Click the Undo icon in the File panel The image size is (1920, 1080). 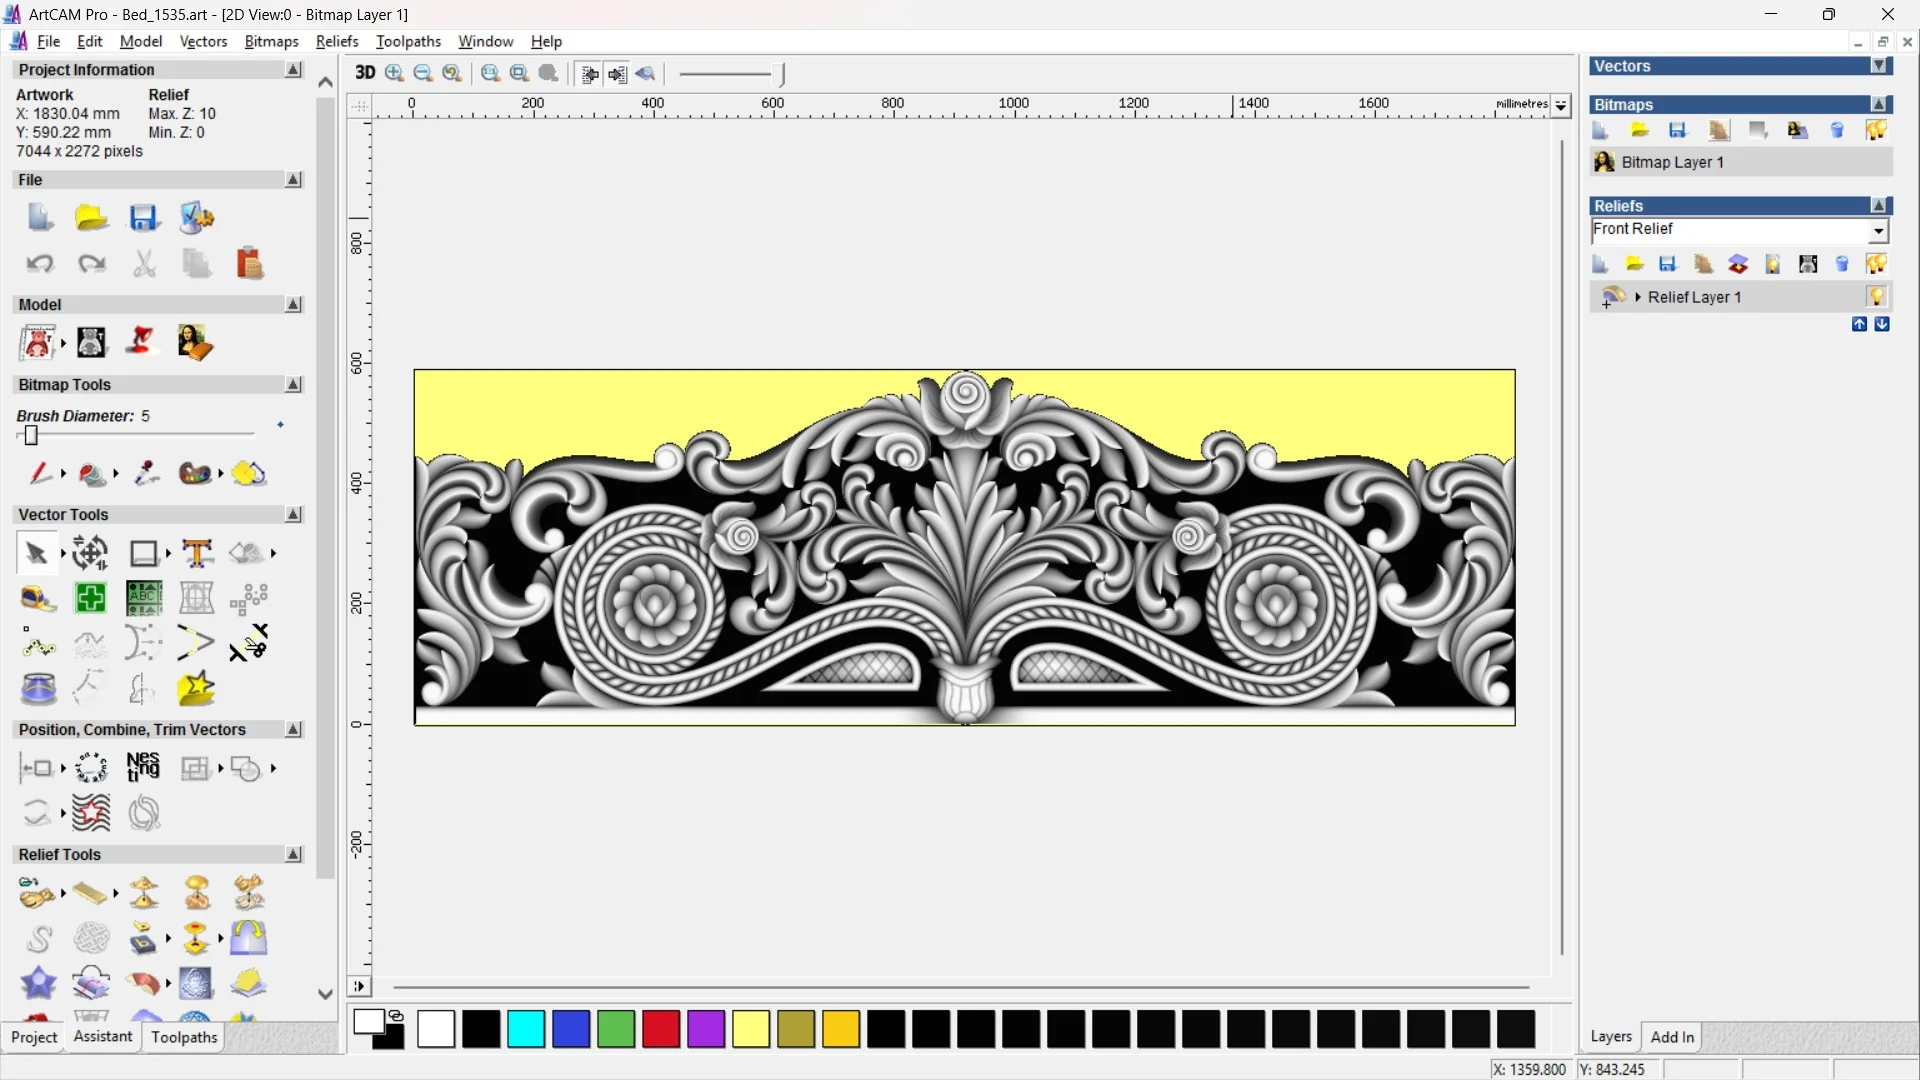[x=39, y=264]
